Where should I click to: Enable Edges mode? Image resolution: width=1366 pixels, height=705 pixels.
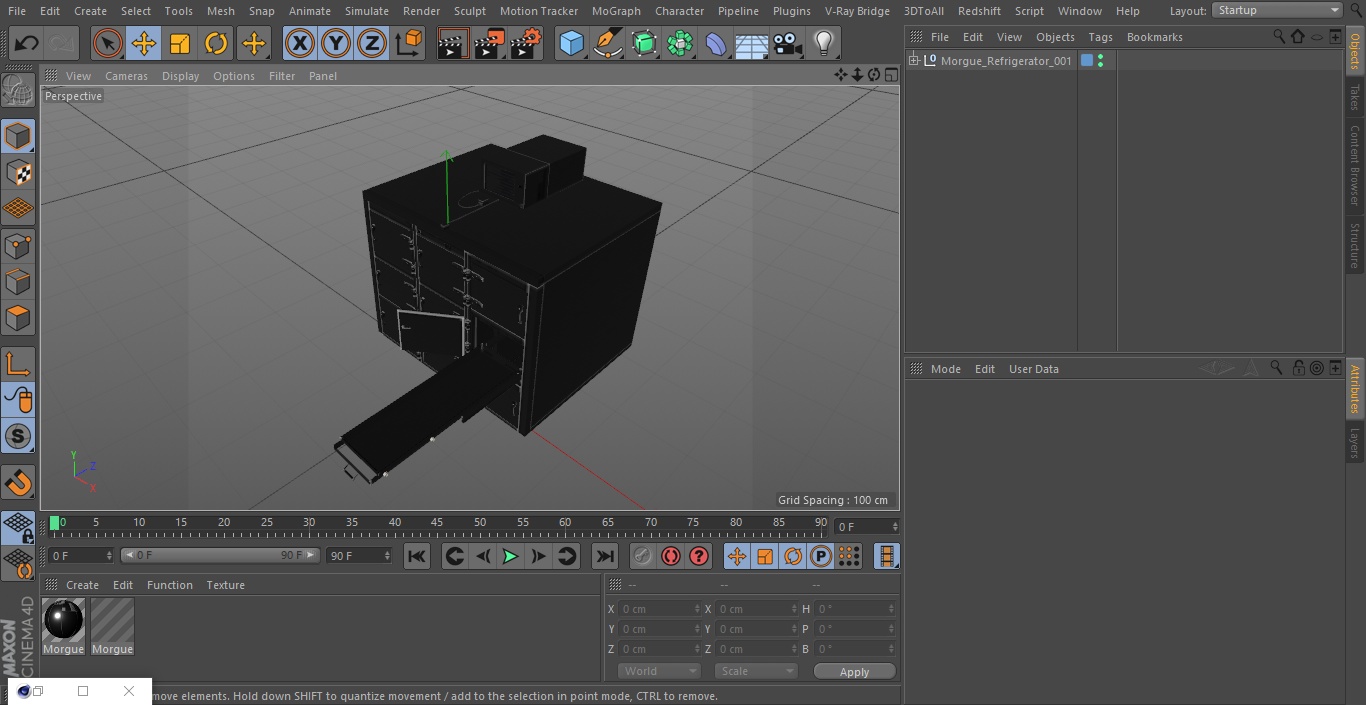pos(18,282)
